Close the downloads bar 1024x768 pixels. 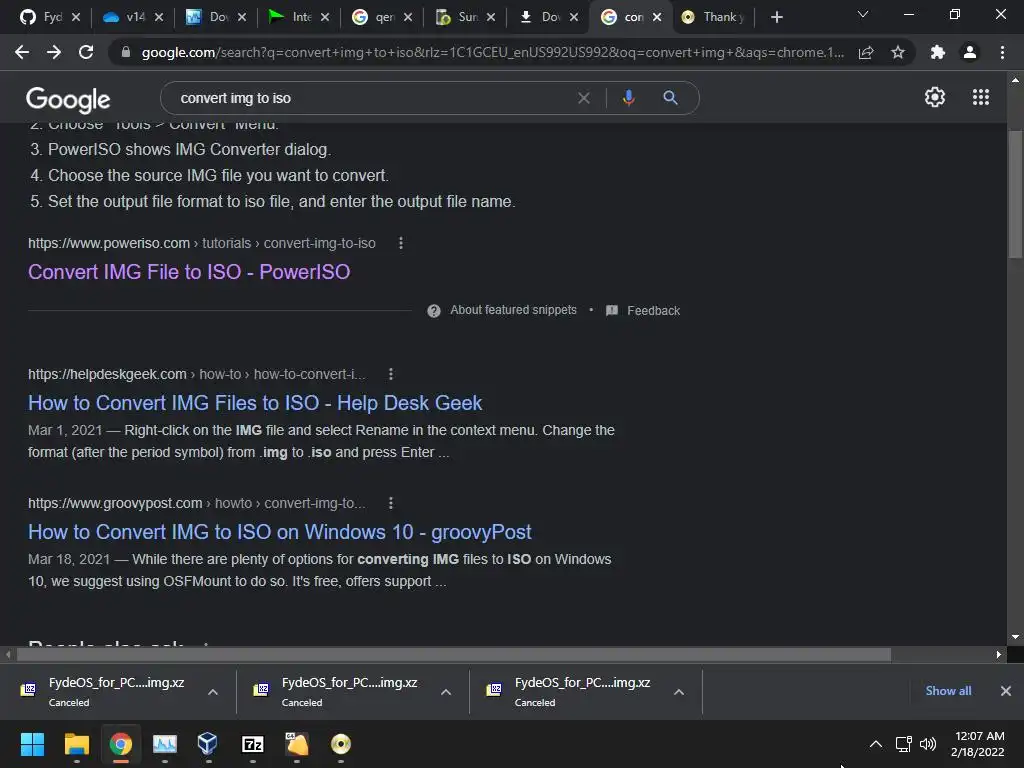coord(1006,691)
